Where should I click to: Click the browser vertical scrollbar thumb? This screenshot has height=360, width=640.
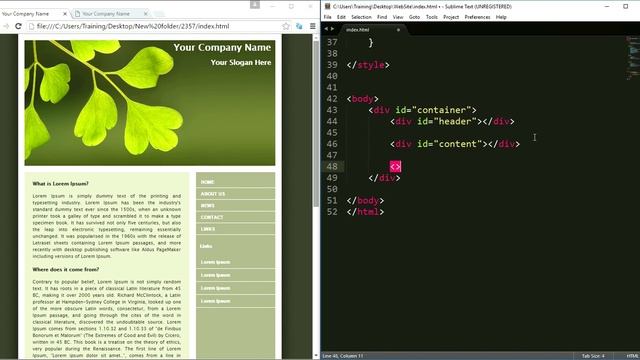[316, 124]
